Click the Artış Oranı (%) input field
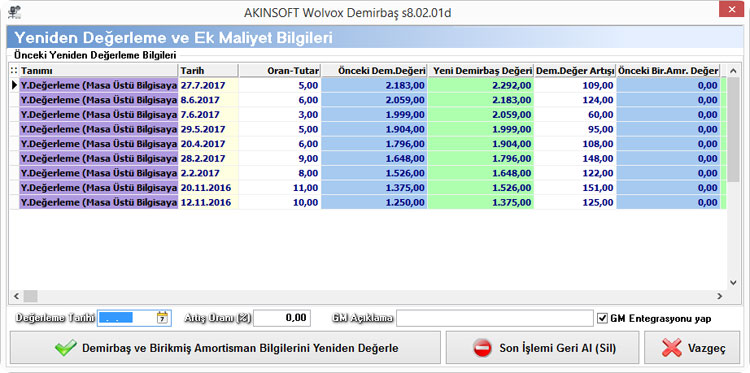This screenshot has width=750, height=373. pos(282,318)
